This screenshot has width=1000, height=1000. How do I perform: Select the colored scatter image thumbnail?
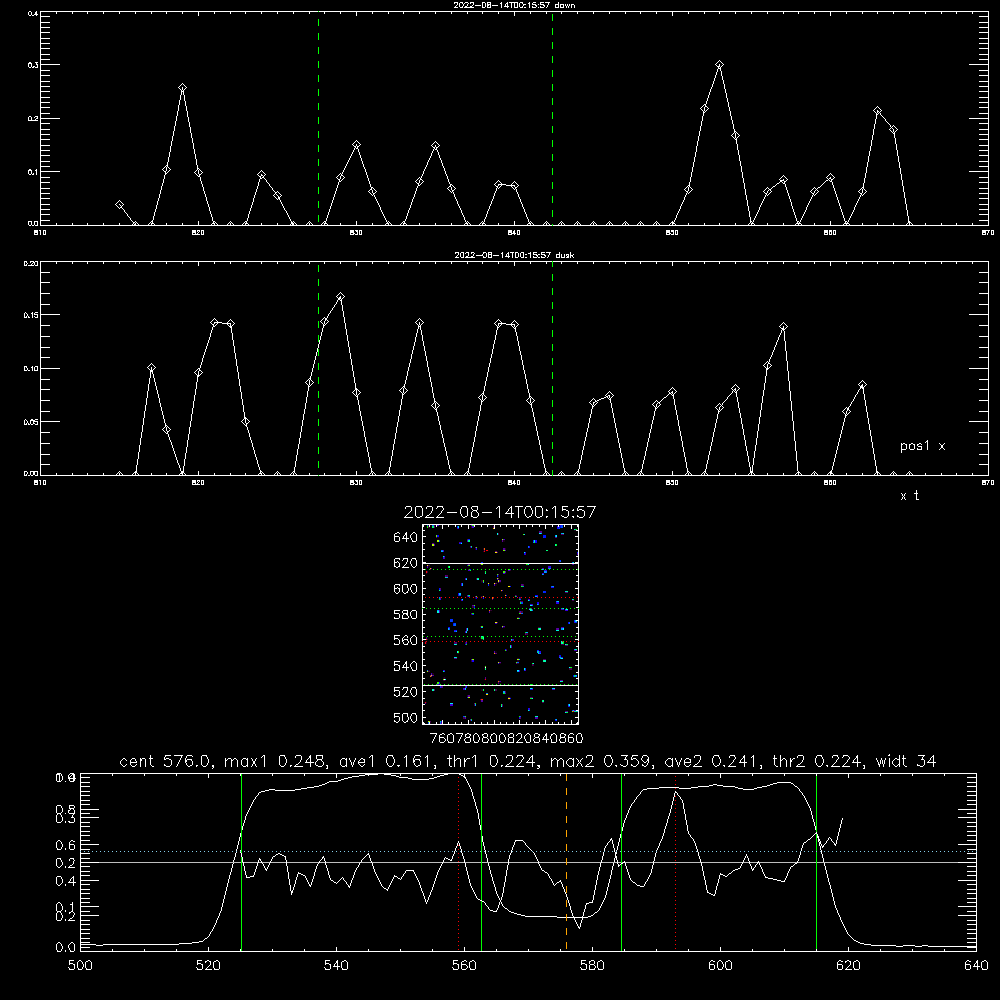coord(501,624)
